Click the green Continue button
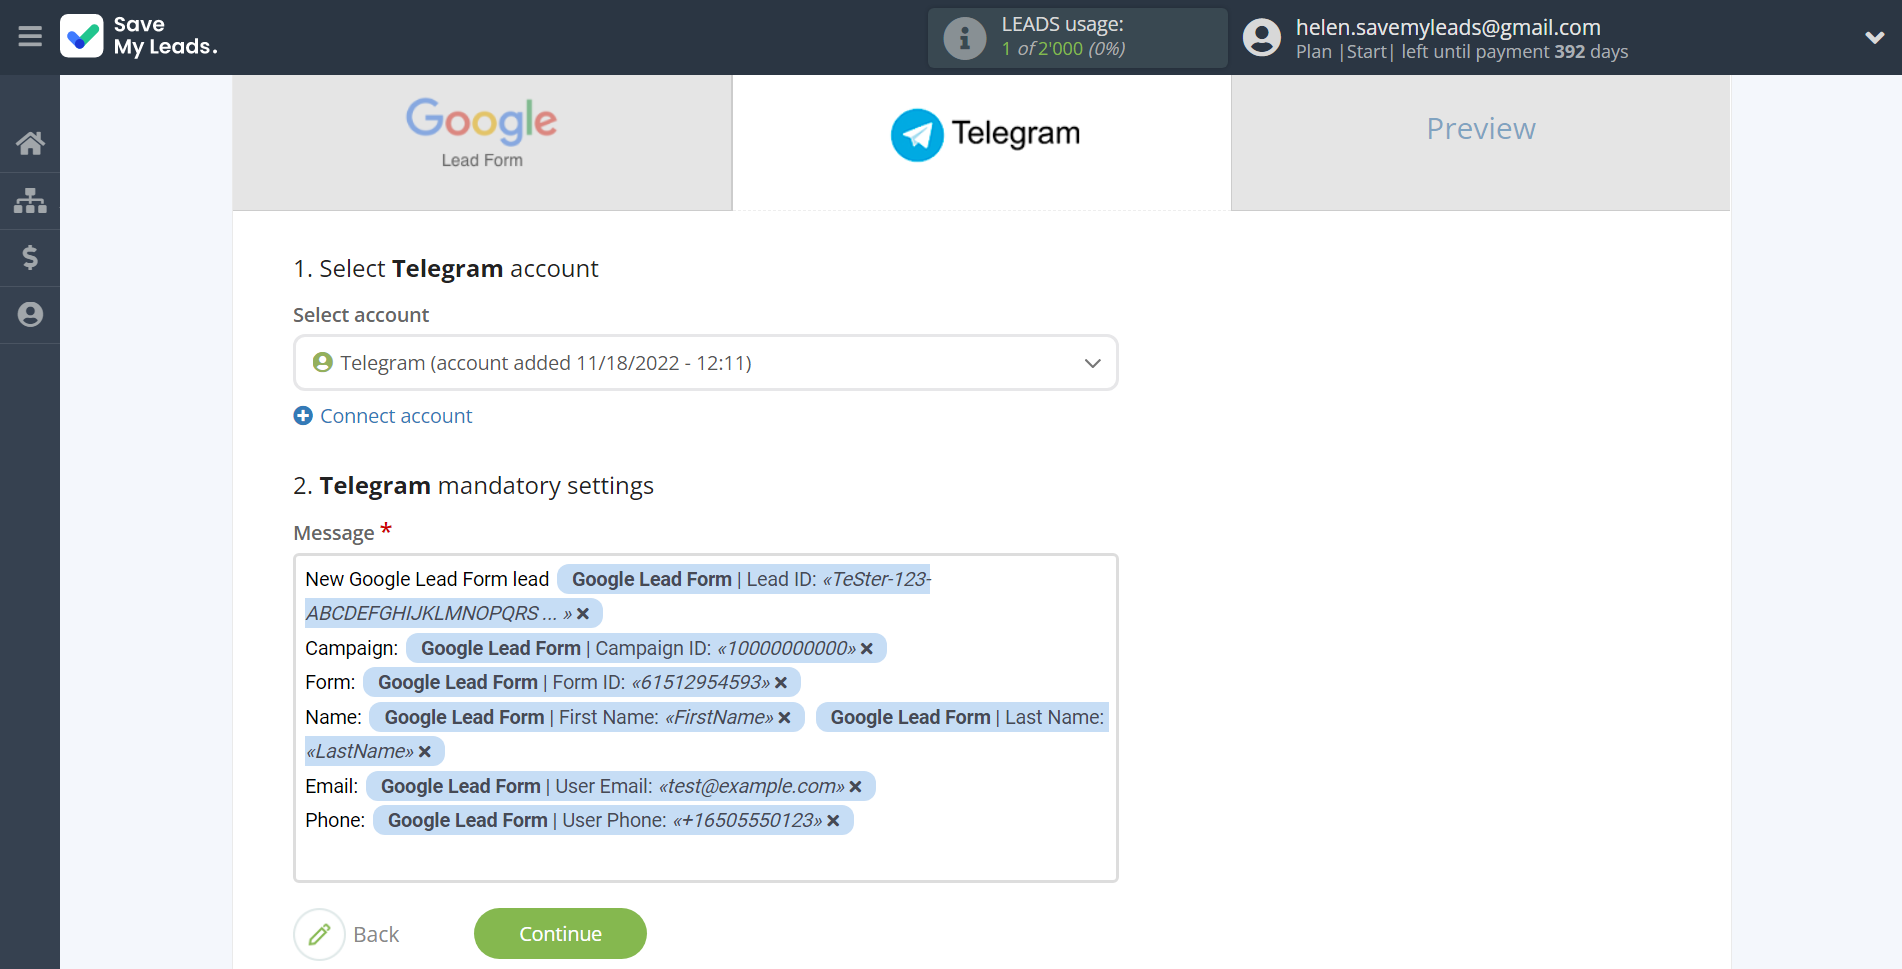 tap(560, 934)
